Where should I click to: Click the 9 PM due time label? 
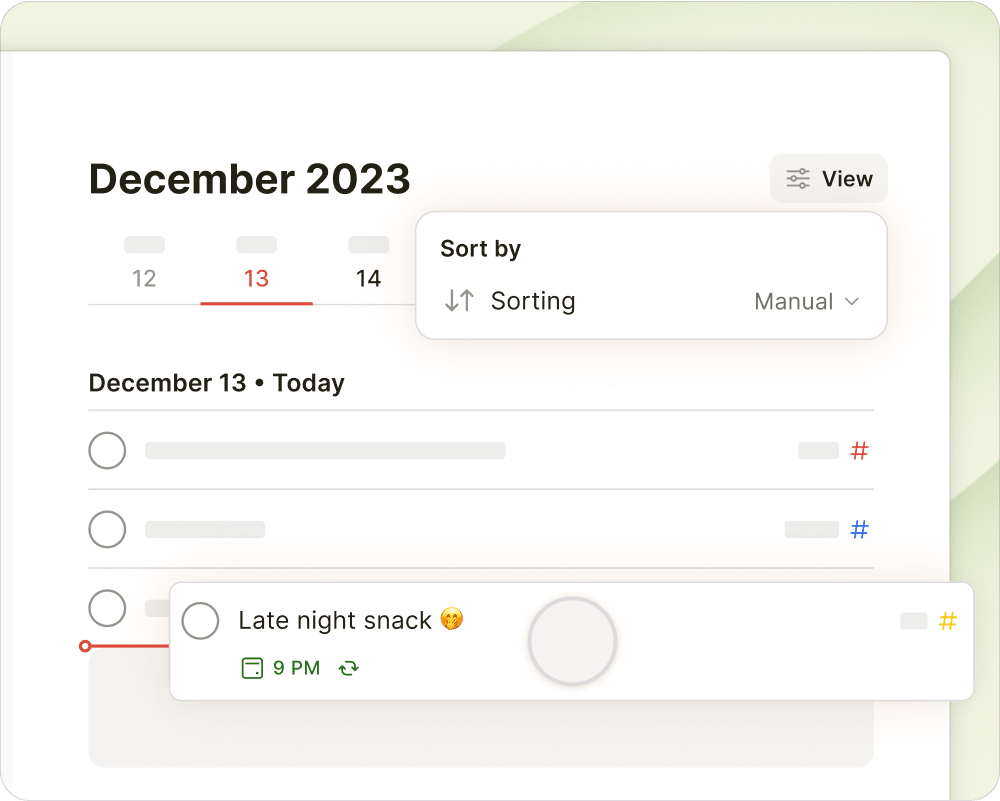pyautogui.click(x=297, y=668)
